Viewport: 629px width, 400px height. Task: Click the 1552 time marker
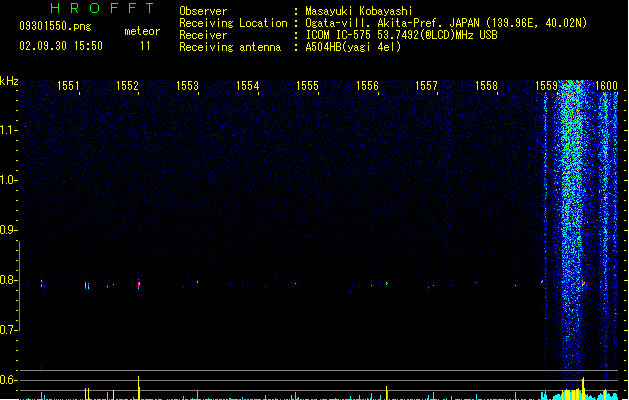tap(127, 86)
